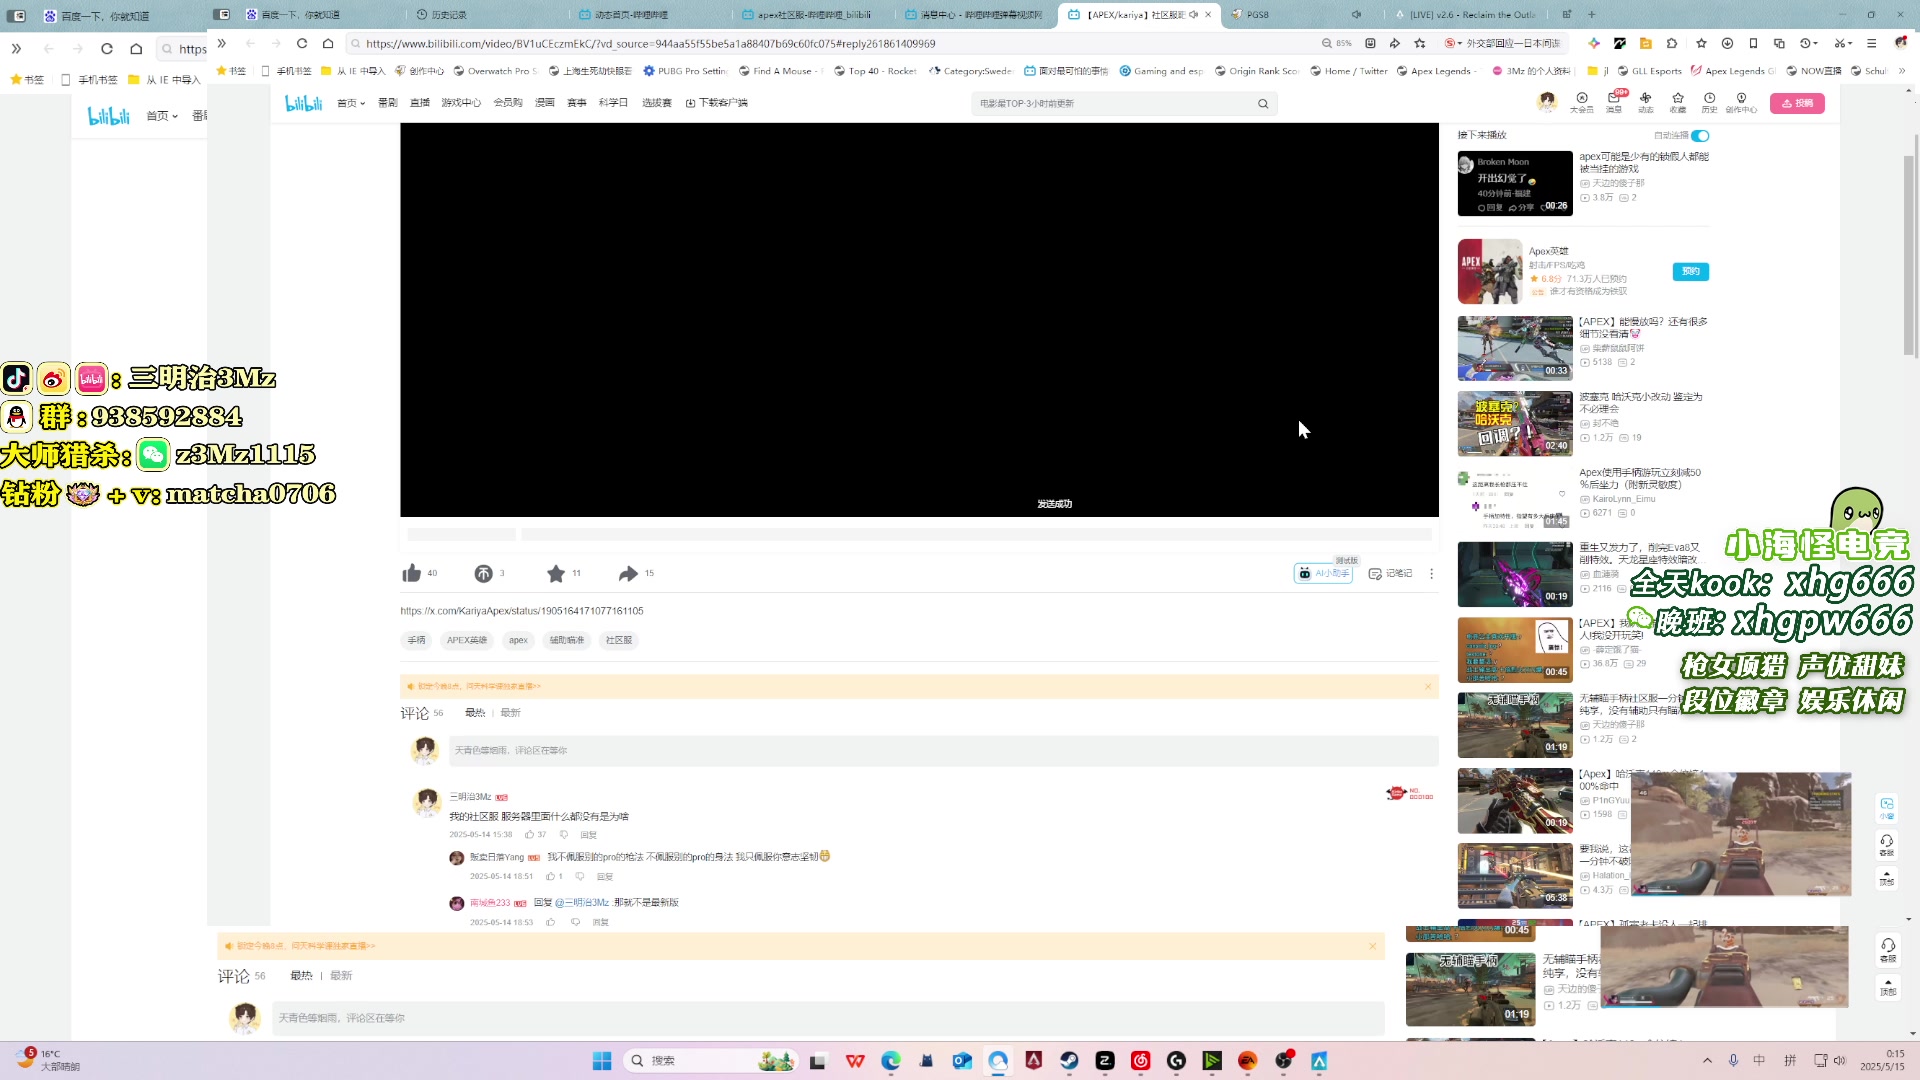Add the video to favorites with the star
Viewport: 1920px width, 1080px height.
[556, 573]
